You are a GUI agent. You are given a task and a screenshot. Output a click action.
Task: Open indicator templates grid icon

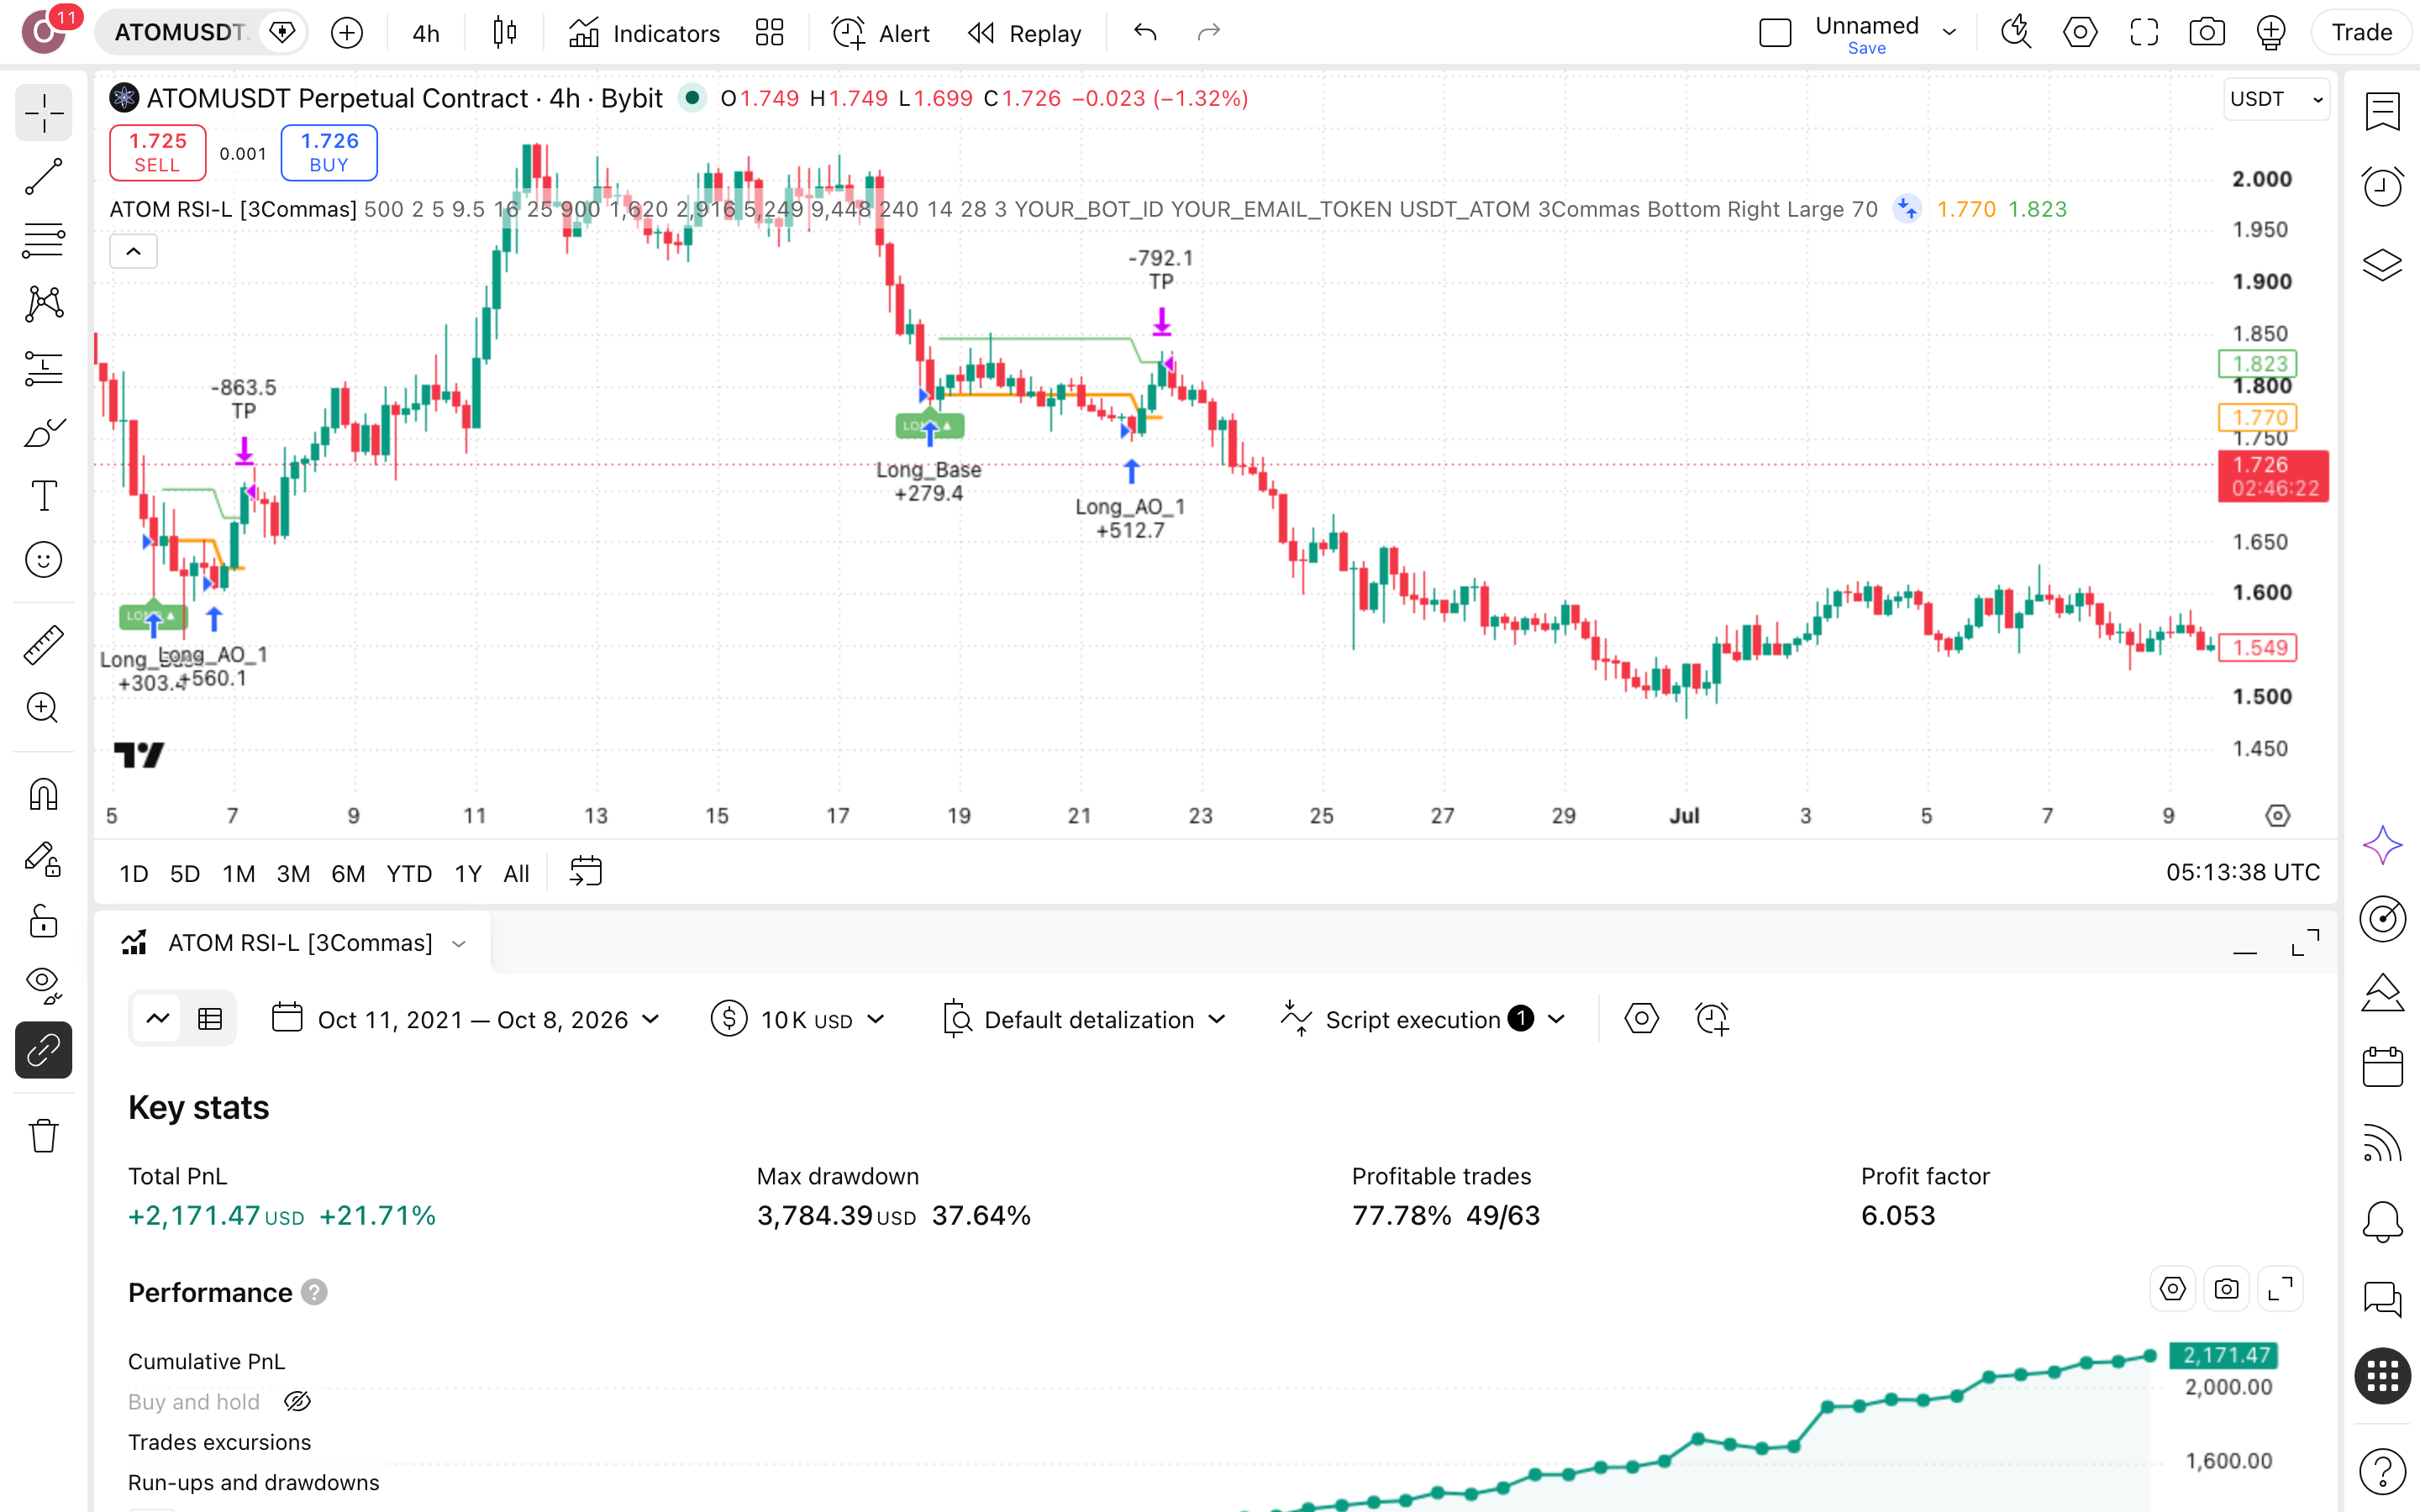770,33
